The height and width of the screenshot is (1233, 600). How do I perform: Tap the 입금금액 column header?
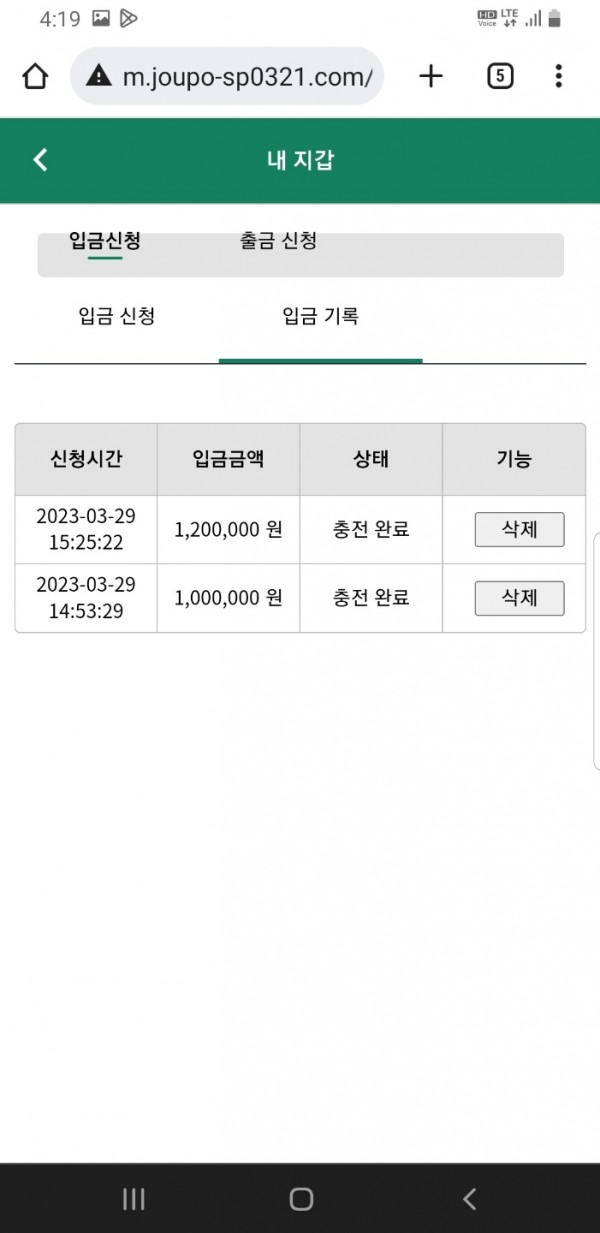(x=228, y=459)
